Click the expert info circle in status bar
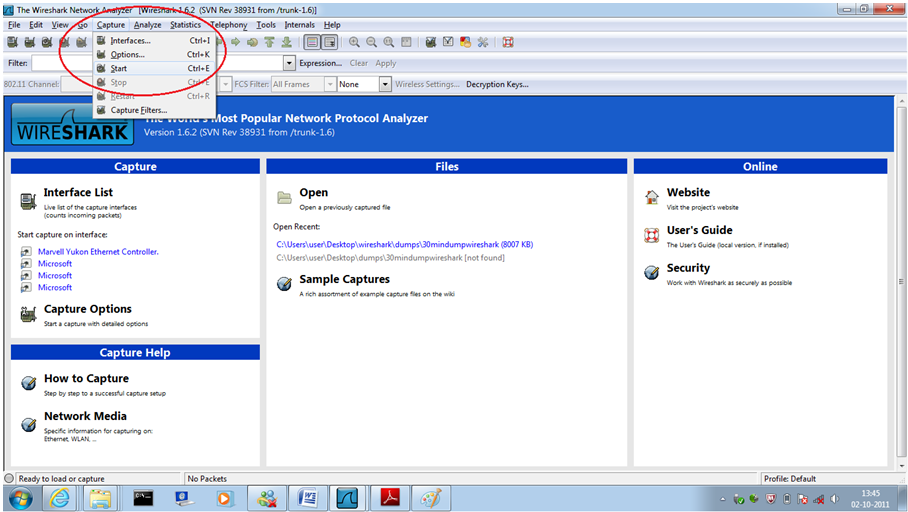908x512 pixels. [9, 478]
